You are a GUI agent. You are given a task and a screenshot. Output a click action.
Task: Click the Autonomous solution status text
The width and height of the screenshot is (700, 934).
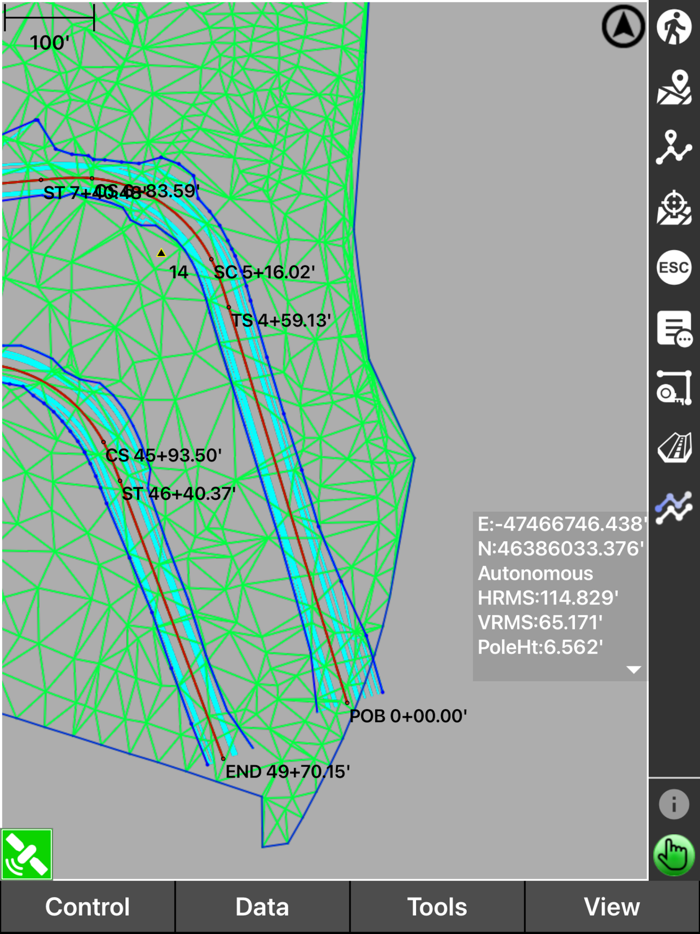click(x=536, y=574)
